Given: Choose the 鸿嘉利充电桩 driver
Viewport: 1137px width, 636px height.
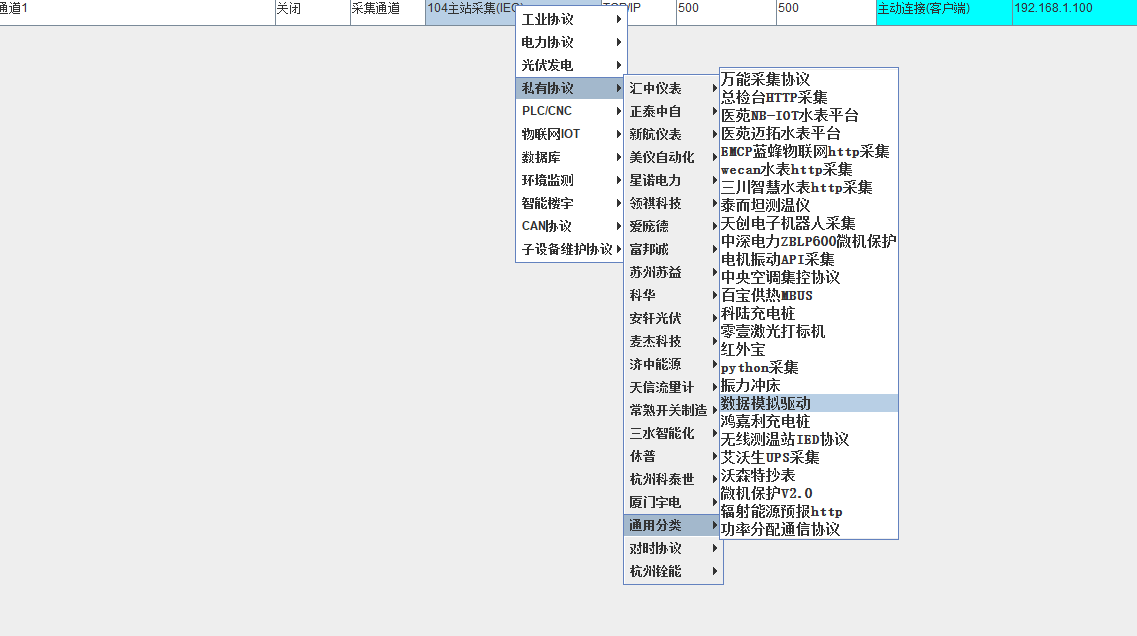Looking at the screenshot, I should click(809, 421).
